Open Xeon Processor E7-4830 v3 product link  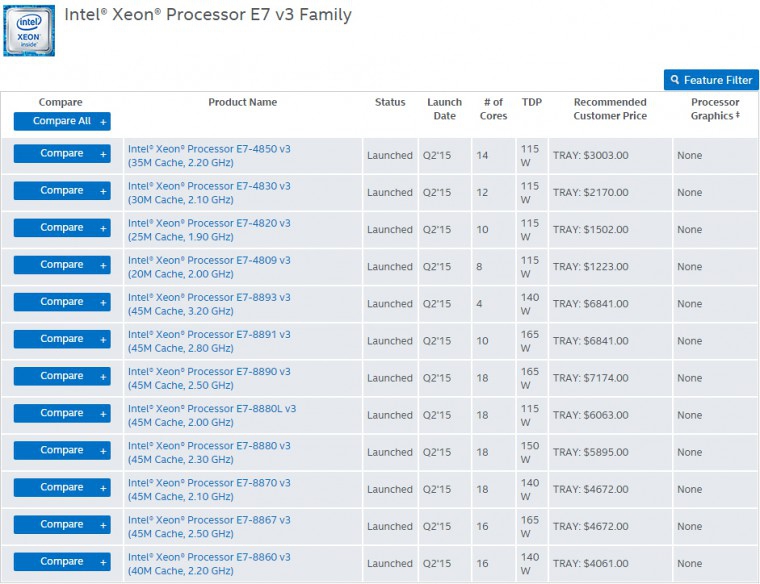(209, 193)
